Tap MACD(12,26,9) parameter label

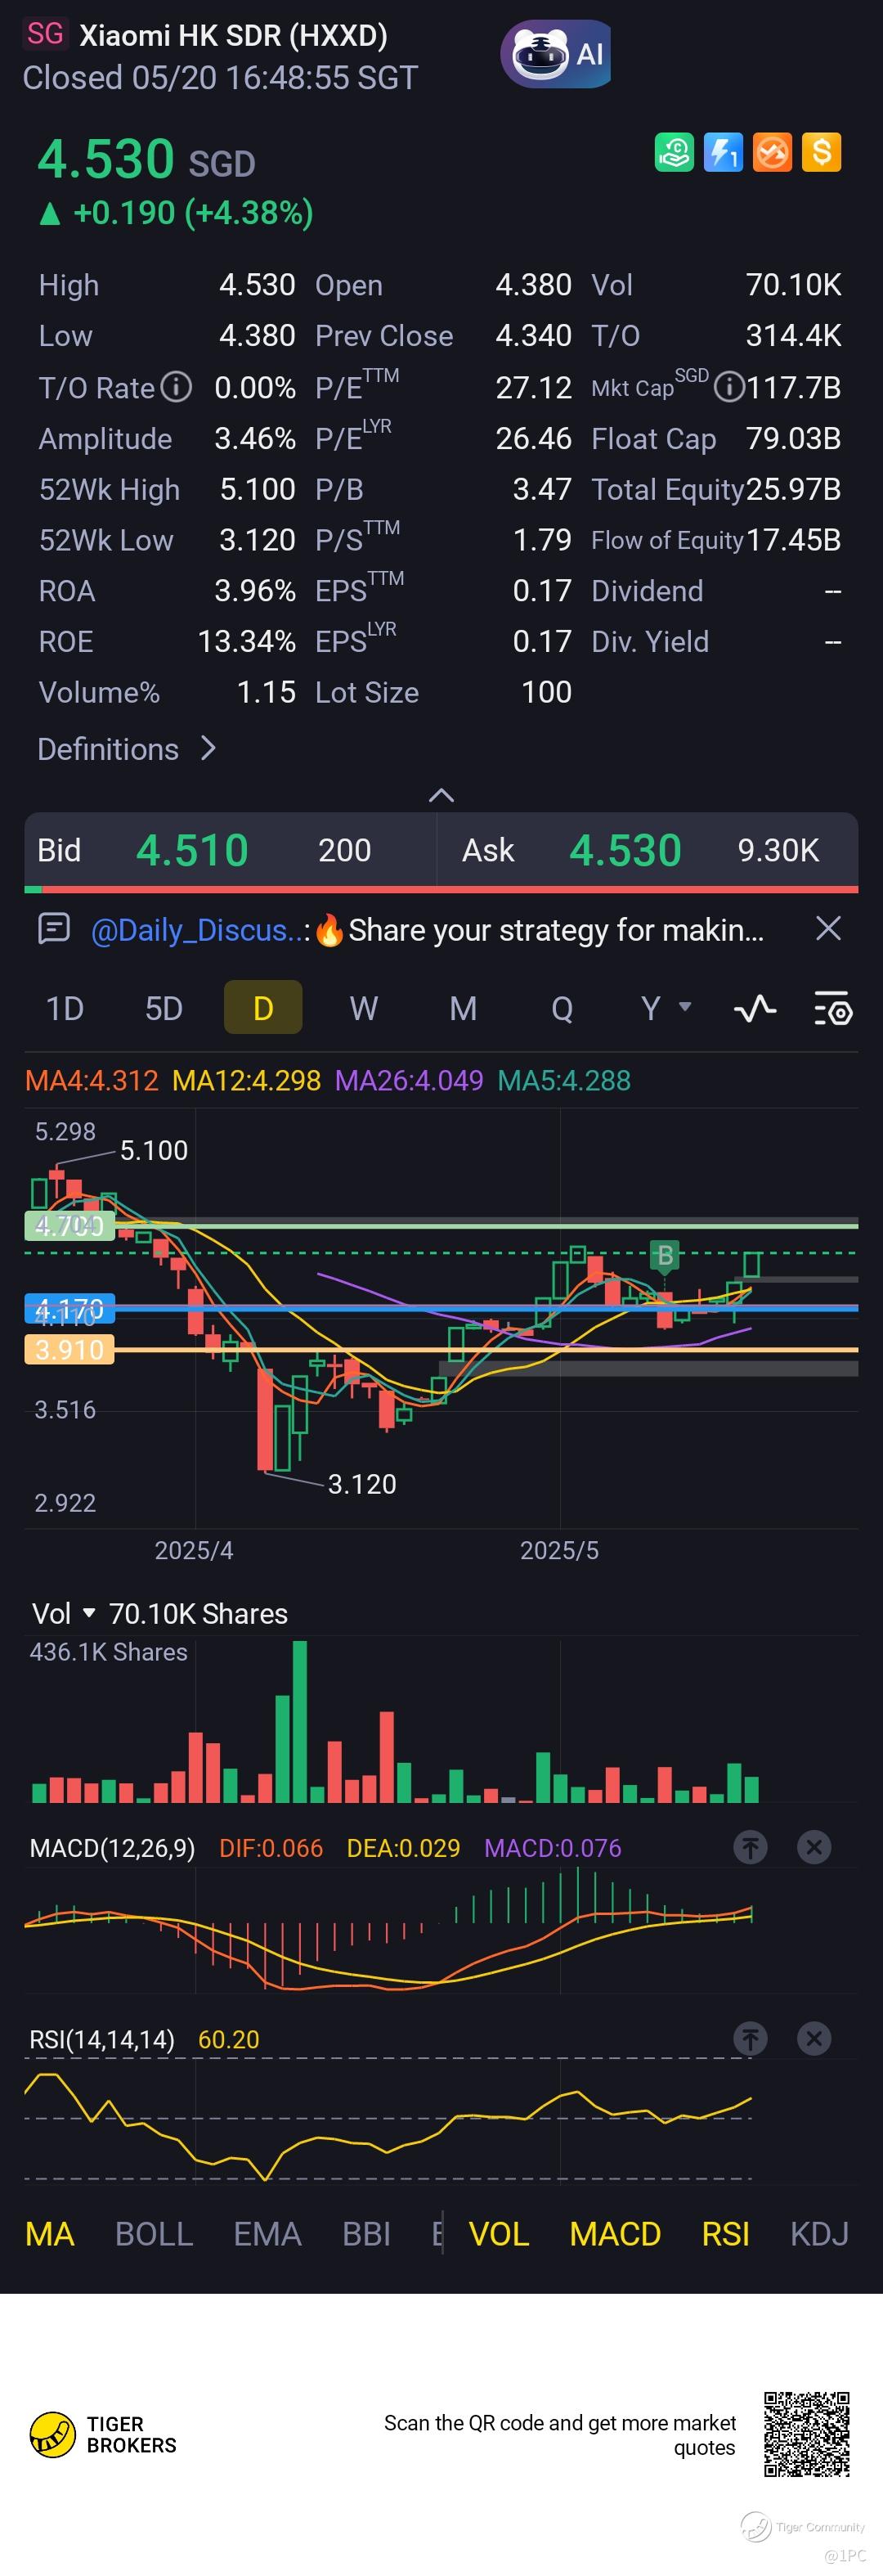click(x=112, y=1847)
